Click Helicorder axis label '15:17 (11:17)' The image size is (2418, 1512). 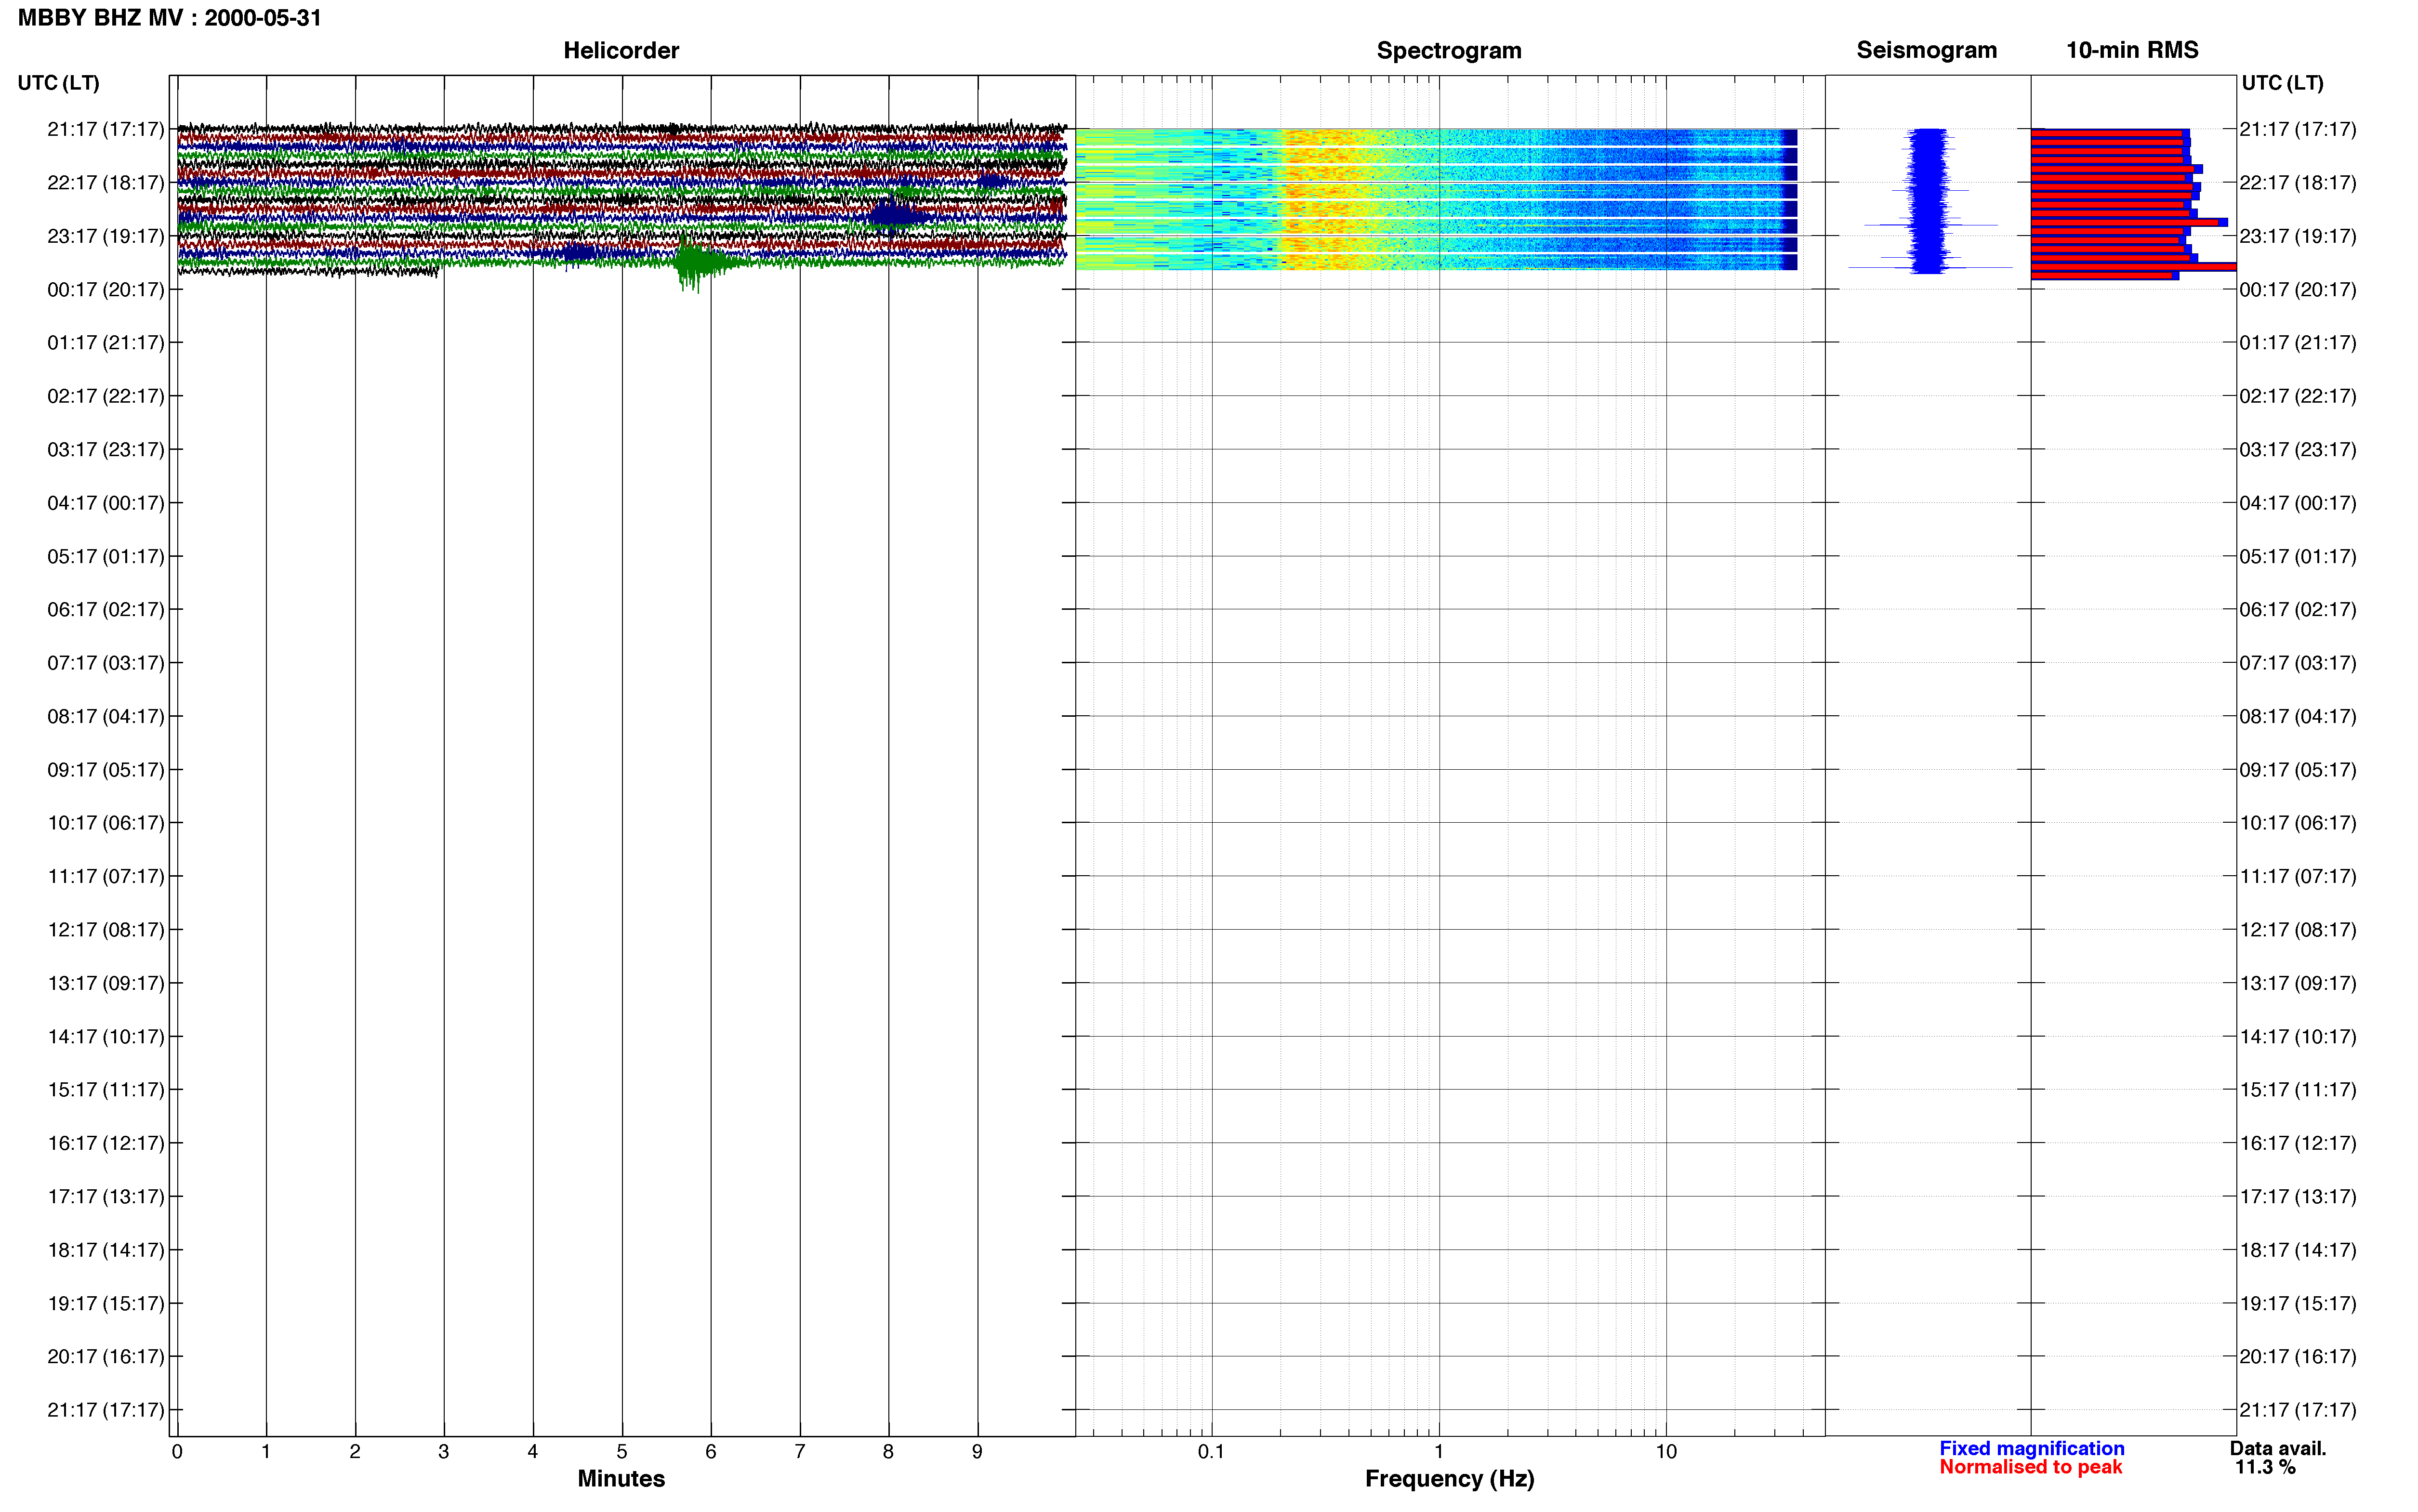click(x=105, y=1089)
